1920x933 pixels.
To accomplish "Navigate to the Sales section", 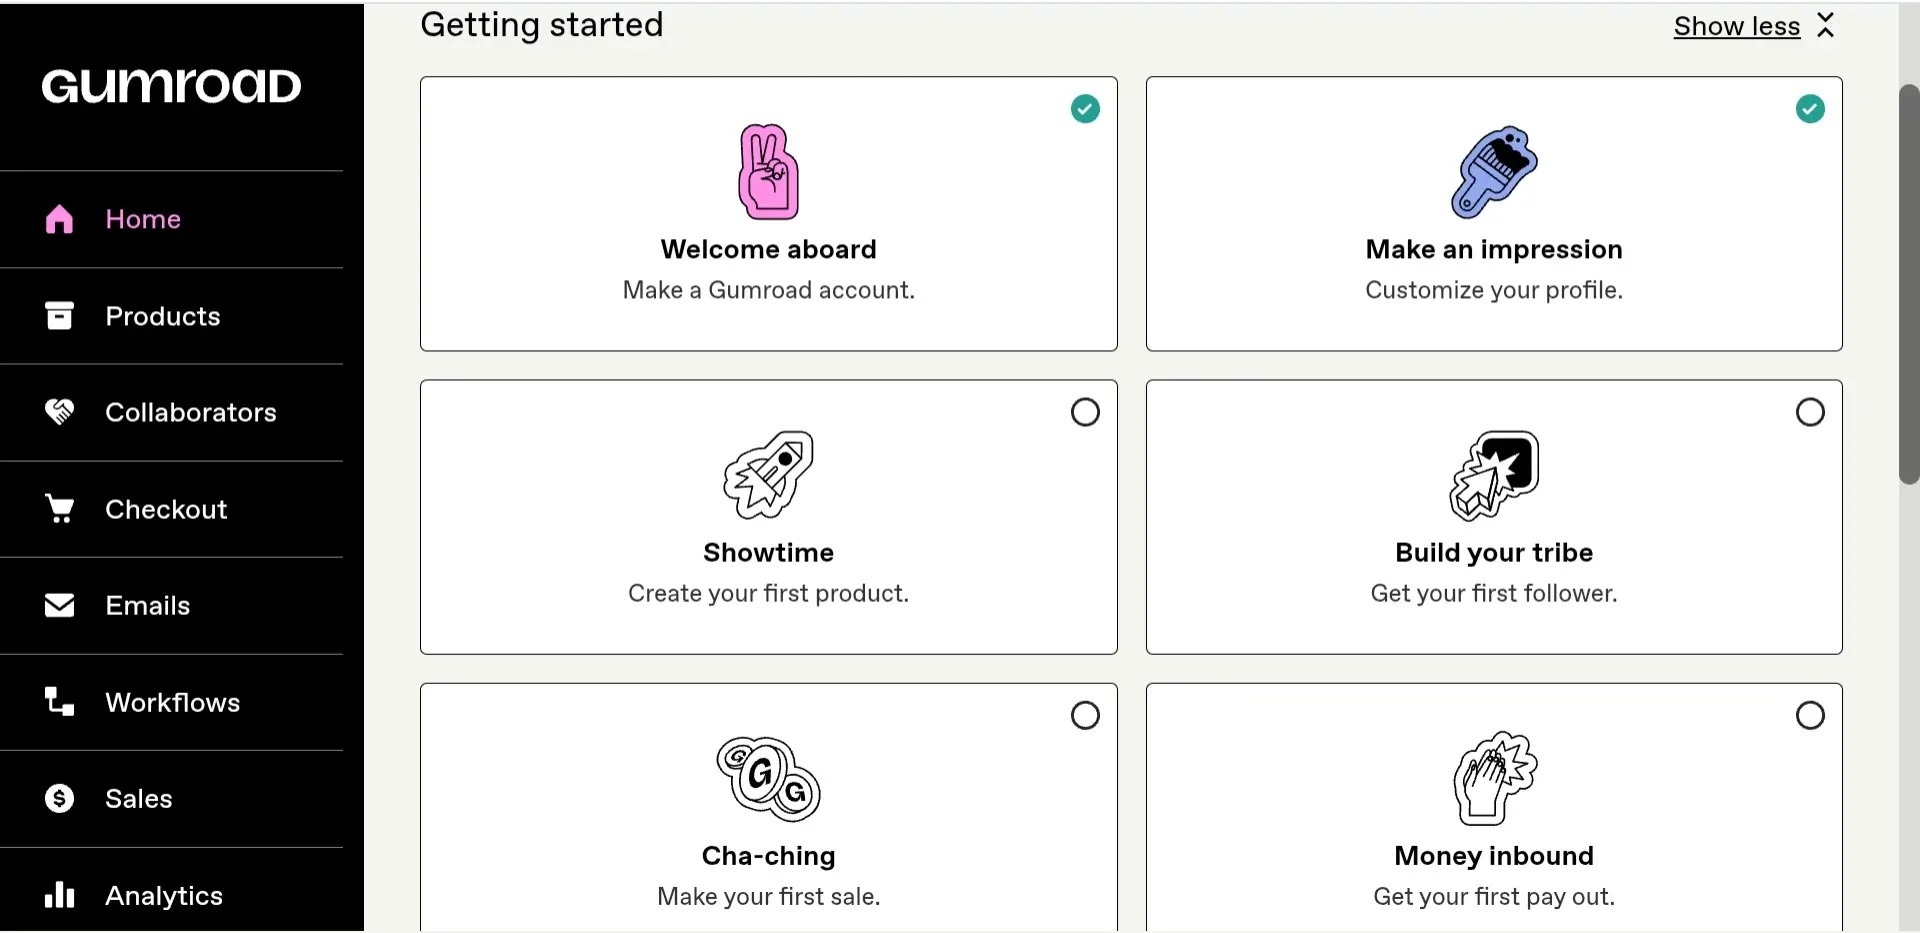I will click(x=138, y=797).
